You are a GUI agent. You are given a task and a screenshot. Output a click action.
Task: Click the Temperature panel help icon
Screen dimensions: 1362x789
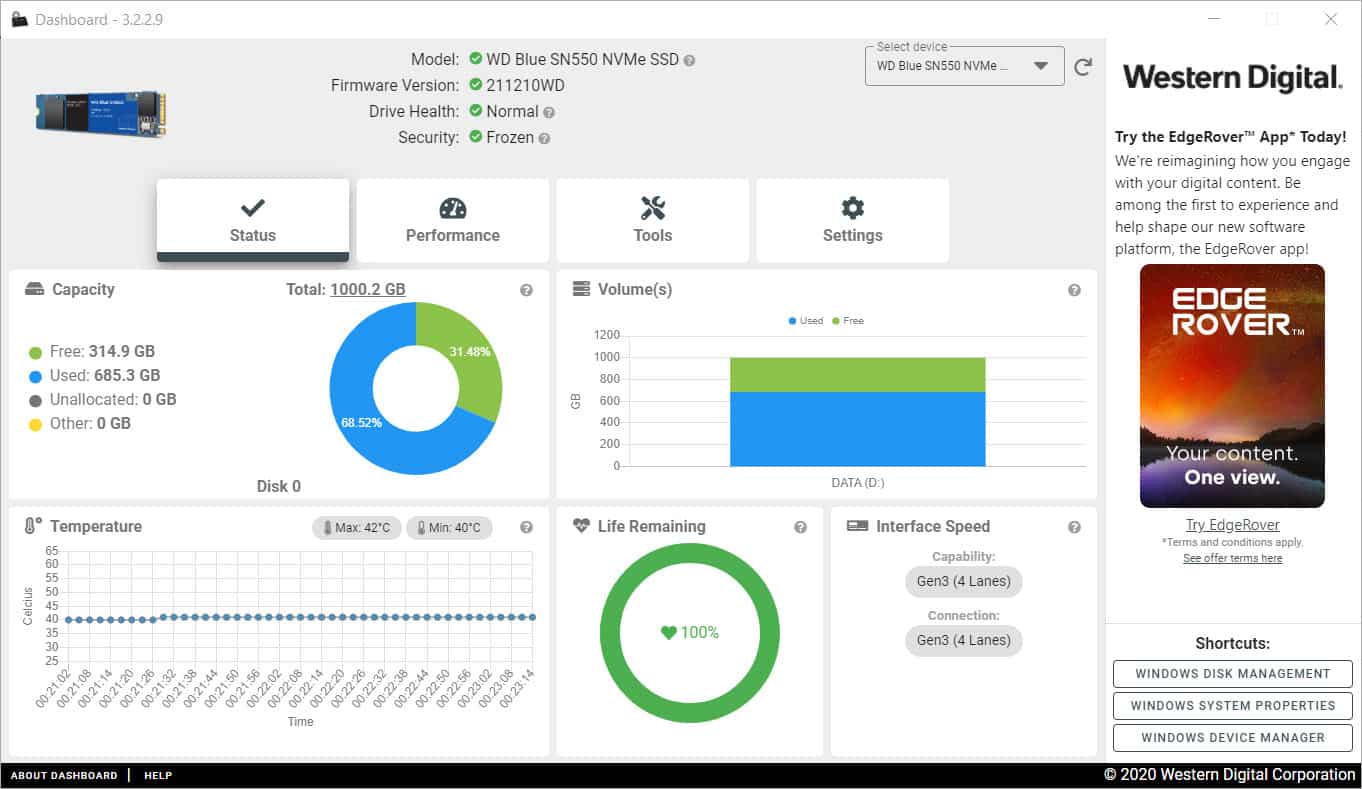[x=526, y=527]
